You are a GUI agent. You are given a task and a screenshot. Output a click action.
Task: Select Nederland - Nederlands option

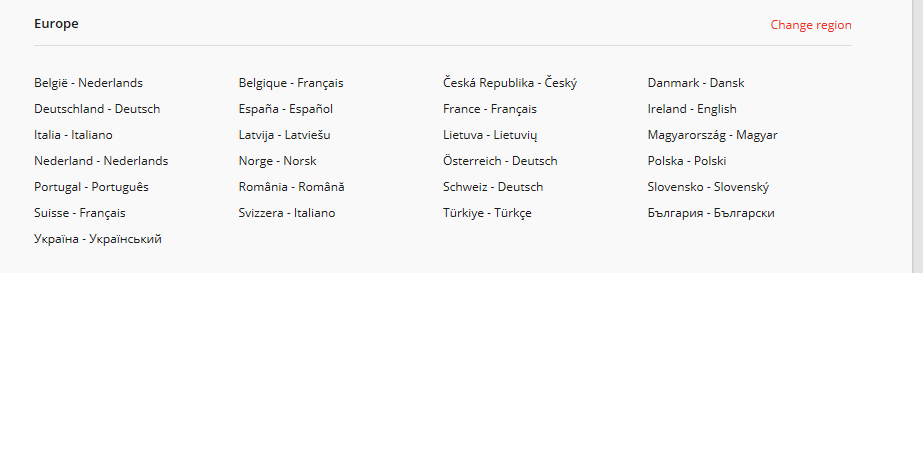click(x=101, y=161)
